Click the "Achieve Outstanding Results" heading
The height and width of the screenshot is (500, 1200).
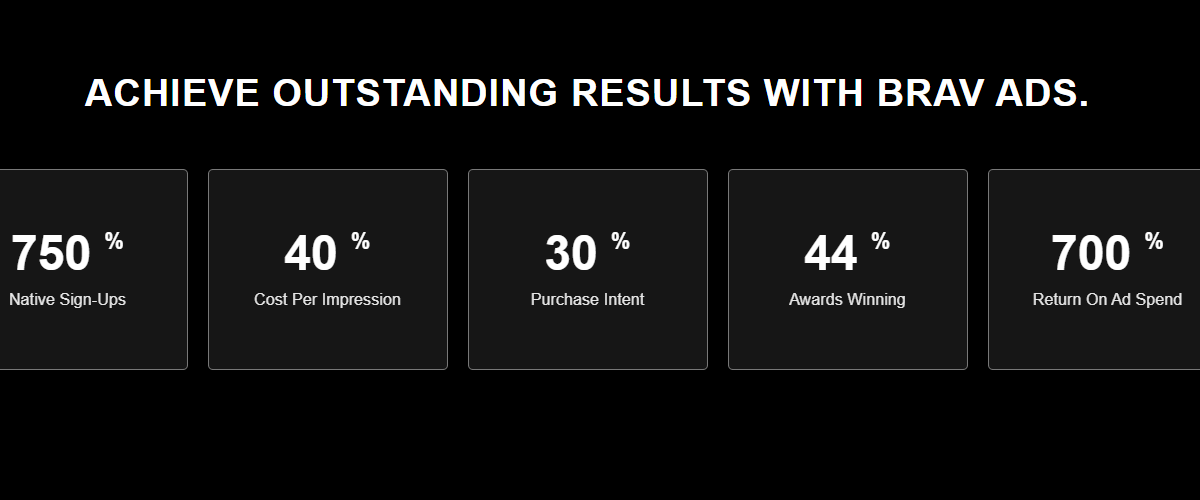[x=586, y=93]
